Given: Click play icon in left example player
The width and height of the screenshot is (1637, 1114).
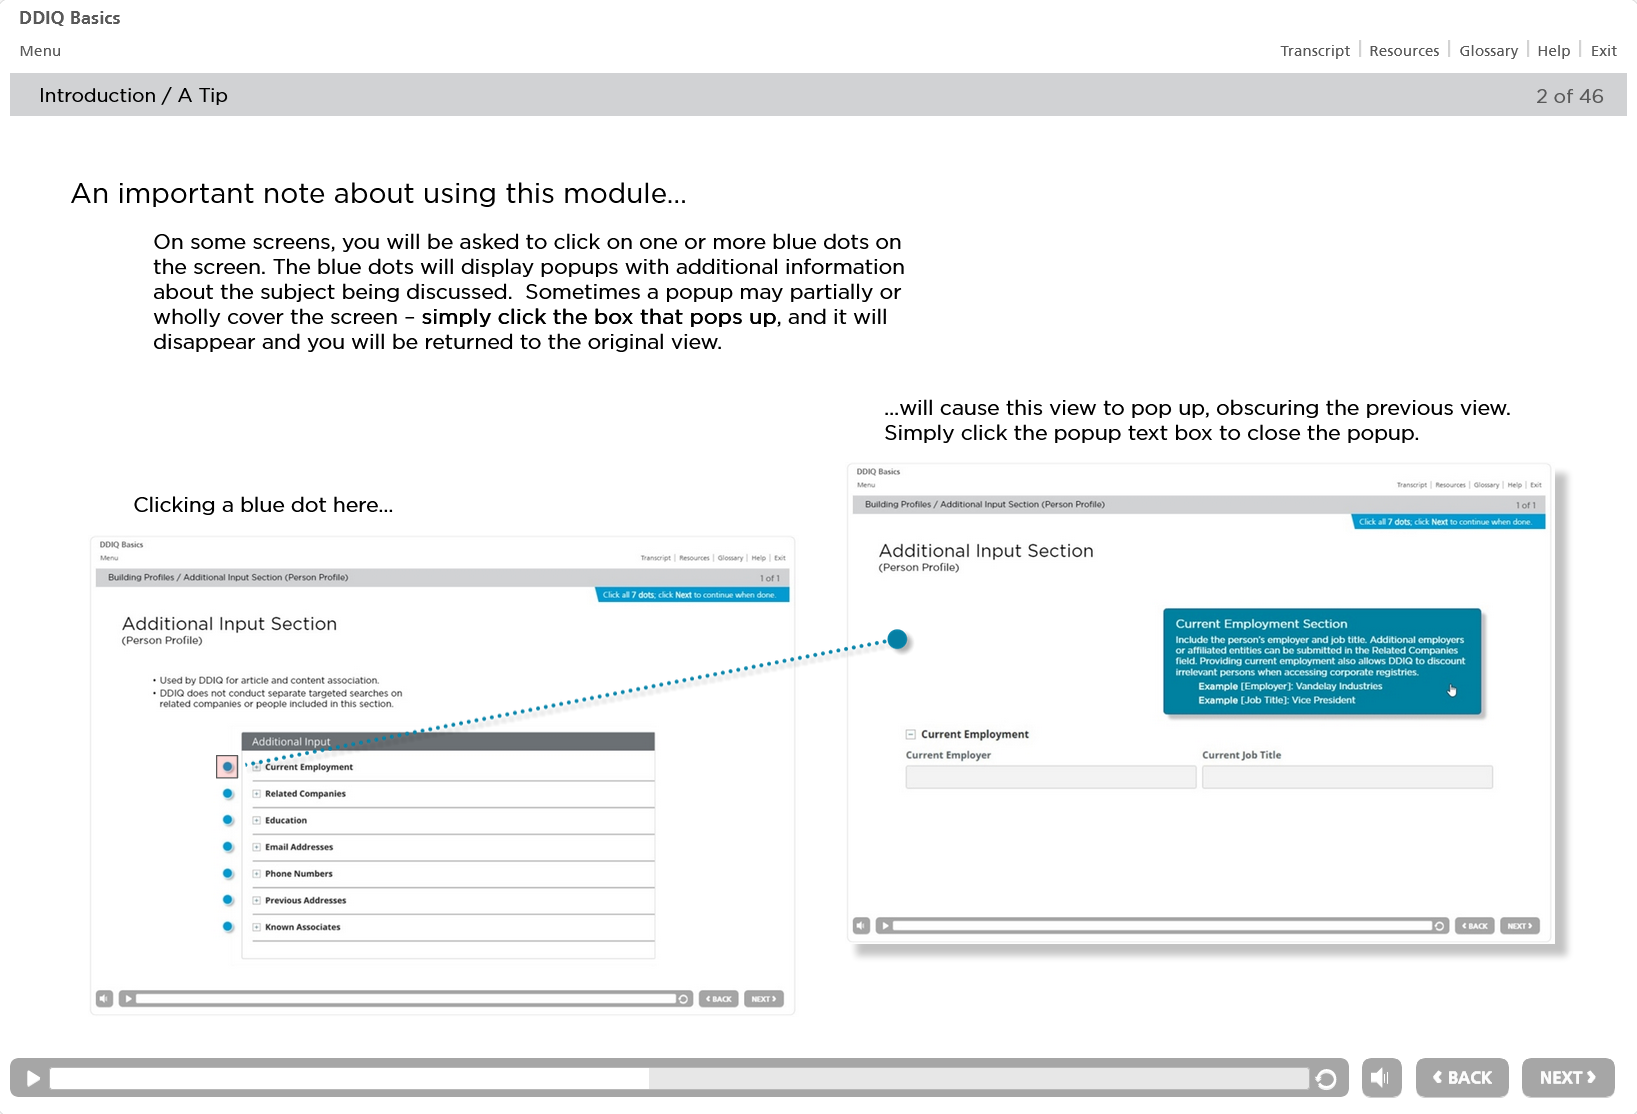Looking at the screenshot, I should coord(128,999).
